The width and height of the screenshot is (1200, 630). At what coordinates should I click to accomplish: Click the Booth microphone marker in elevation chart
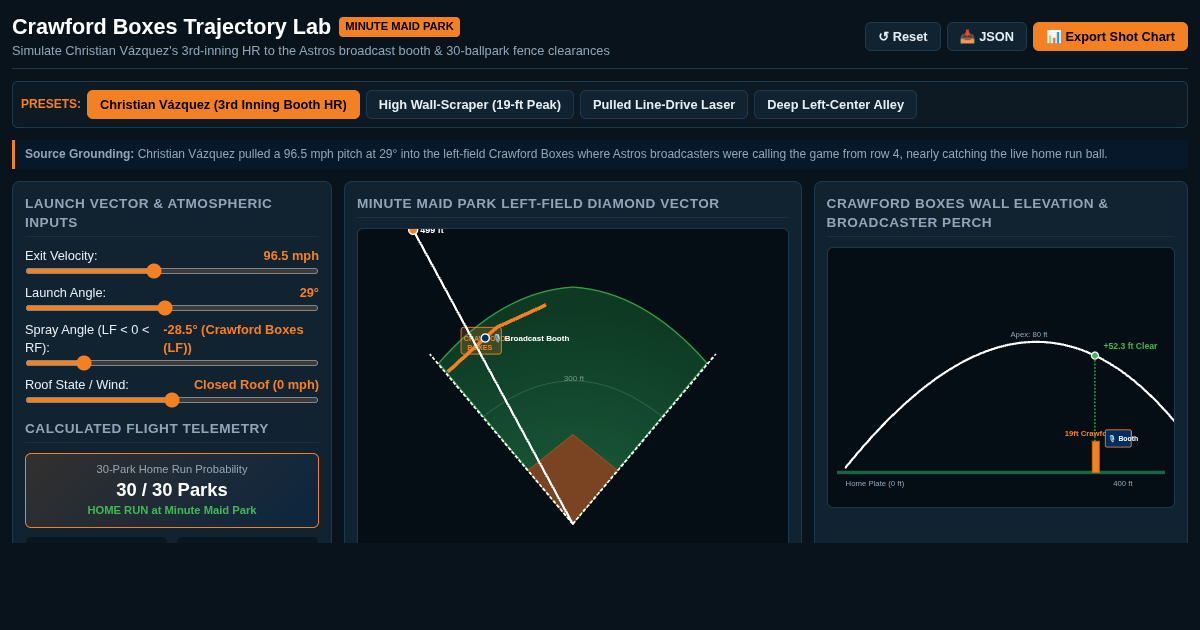pos(1119,438)
